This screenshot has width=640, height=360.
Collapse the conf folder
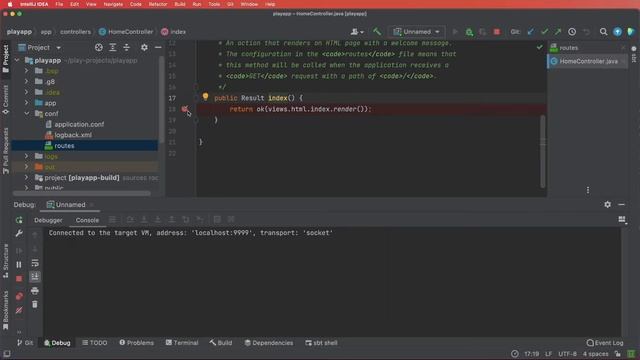[27, 113]
